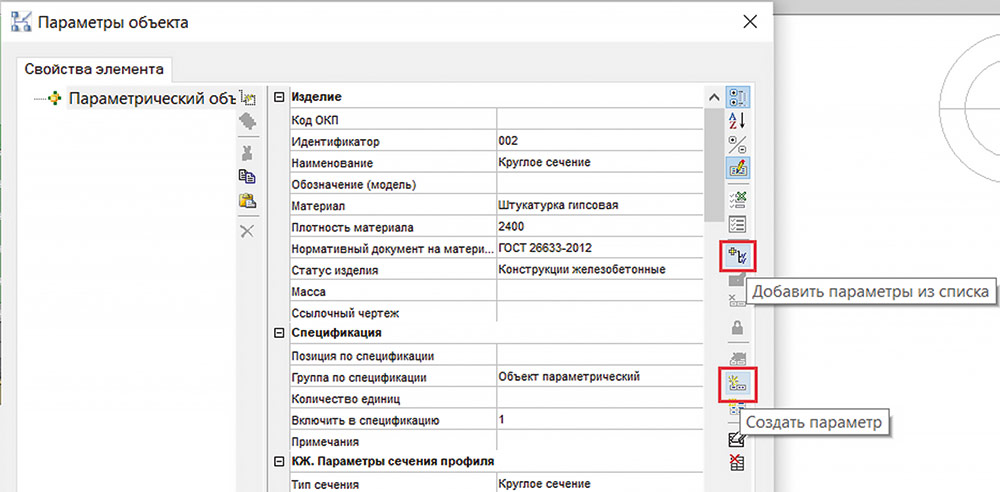The width and height of the screenshot is (1000, 492).
Task: Click the copy icon in left toolbar
Action: point(247,177)
